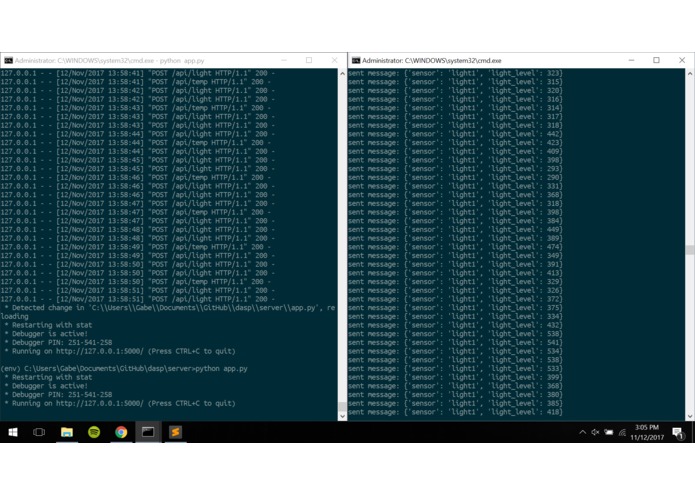Click the message with light_level 442
This screenshot has width=695, height=494.
[455, 134]
